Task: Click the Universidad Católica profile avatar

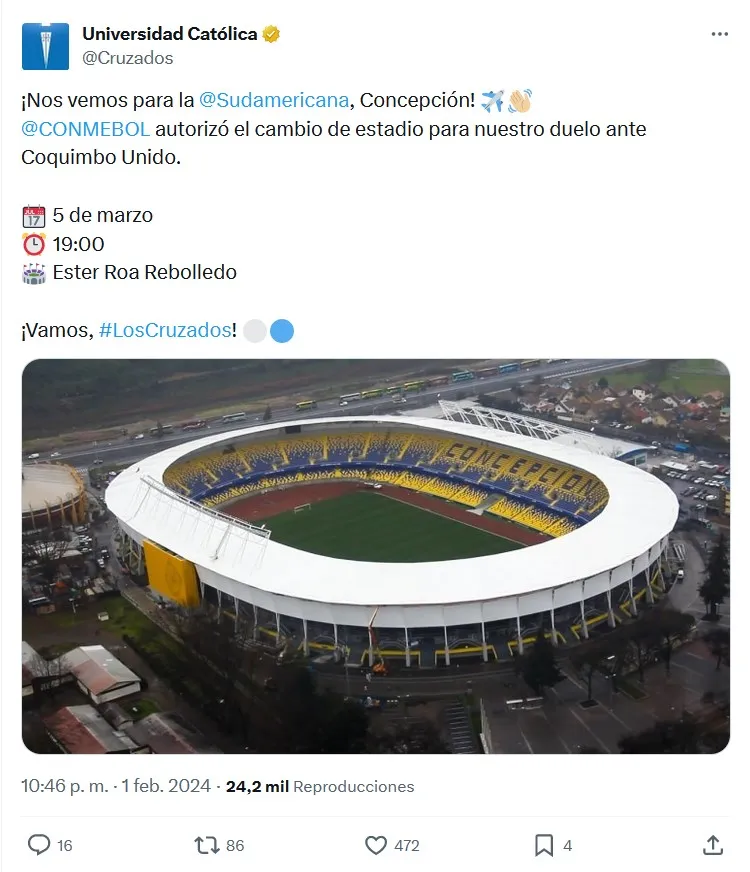Action: [x=45, y=46]
